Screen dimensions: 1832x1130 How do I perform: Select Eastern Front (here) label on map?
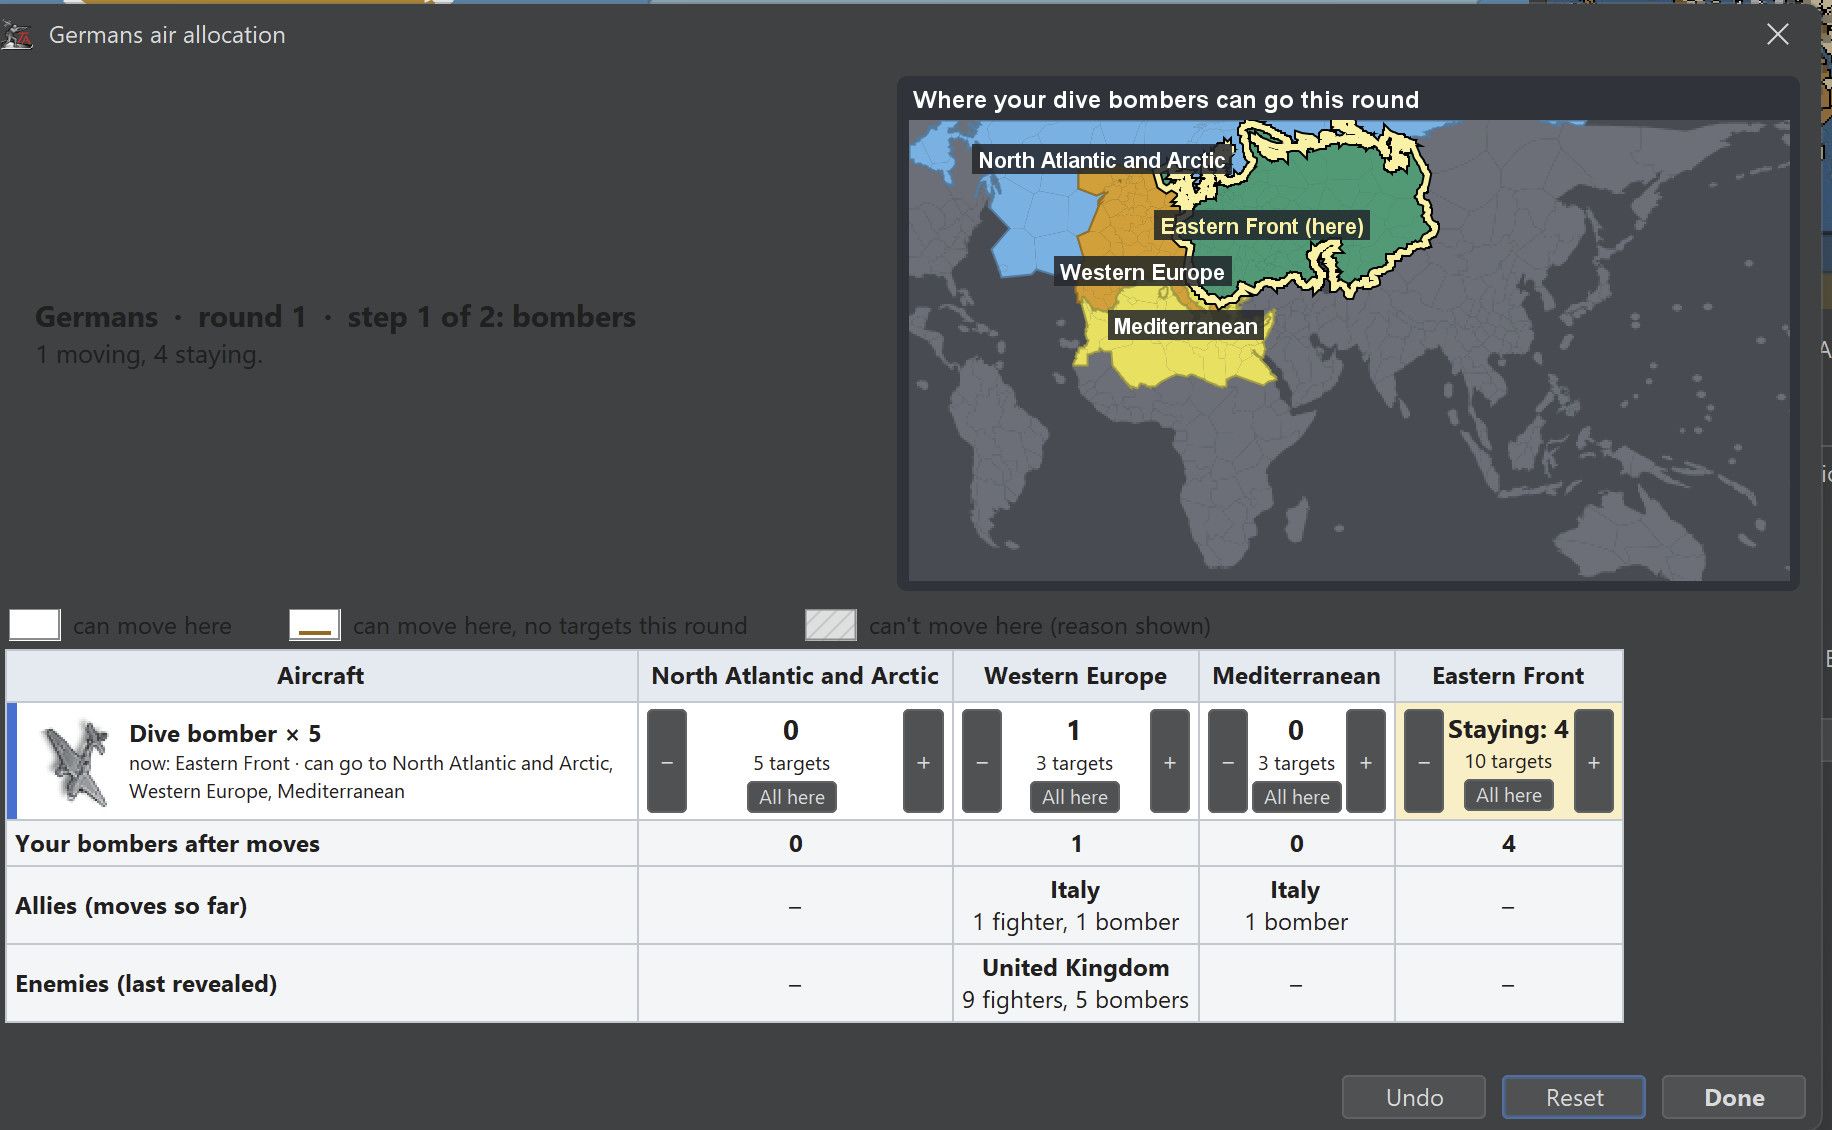tap(1262, 226)
